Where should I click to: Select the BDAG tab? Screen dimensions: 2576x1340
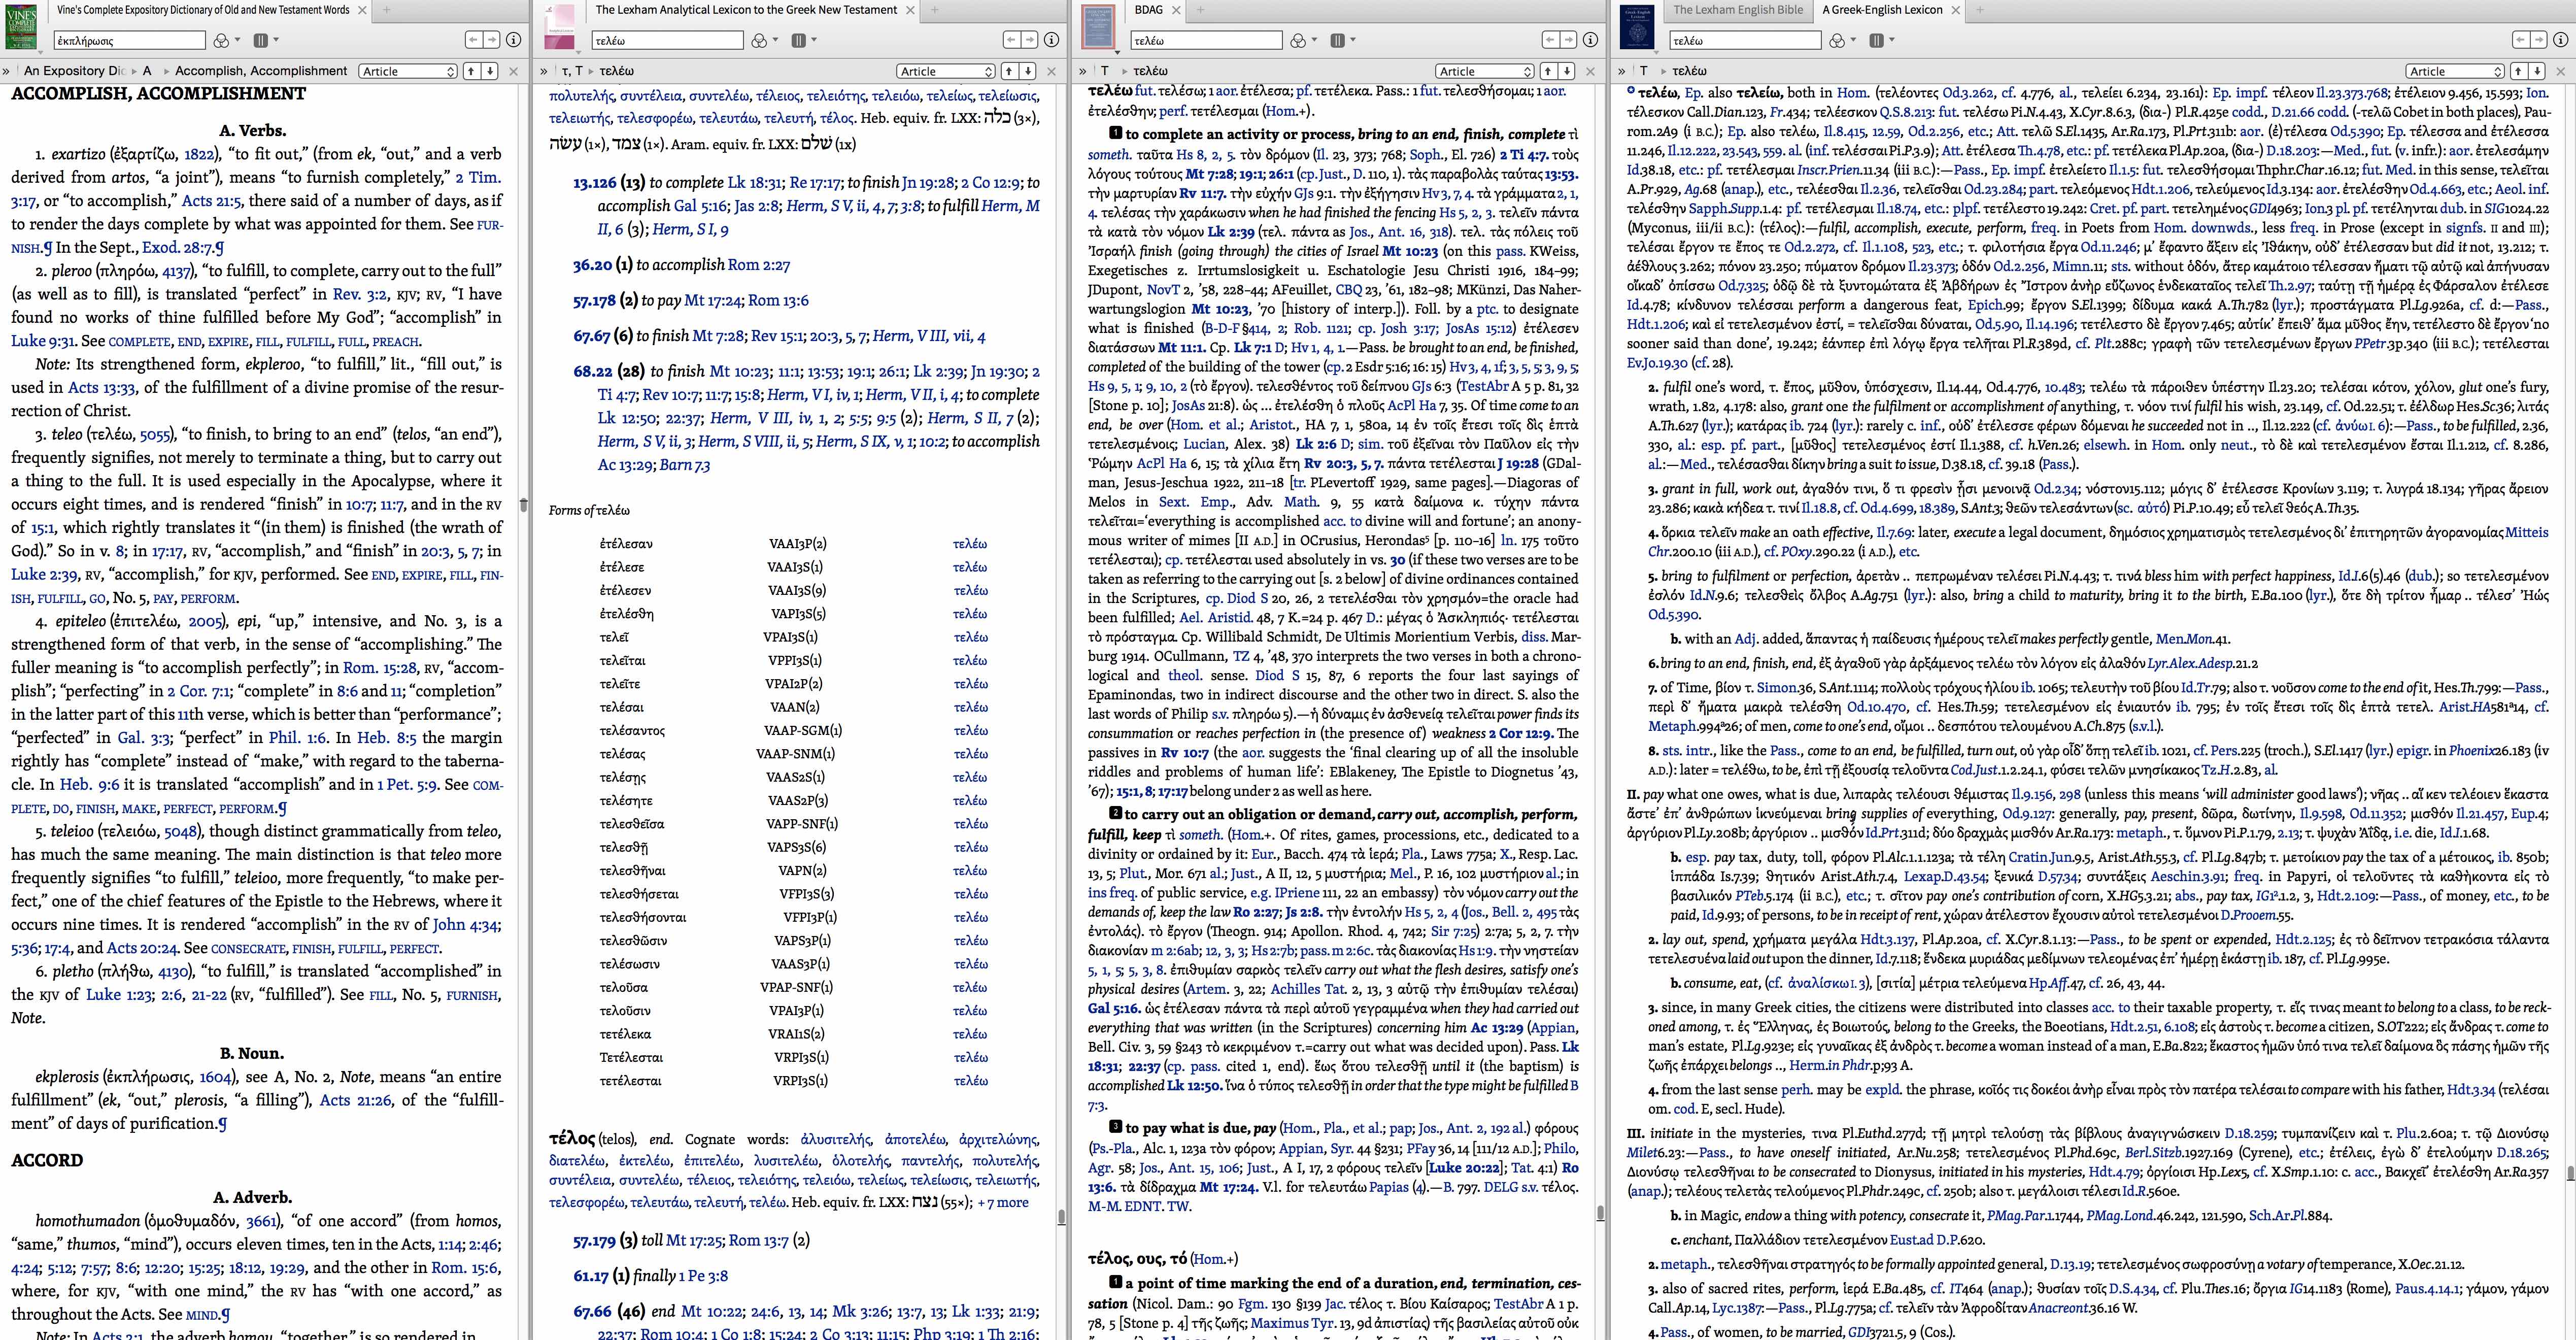click(1149, 10)
